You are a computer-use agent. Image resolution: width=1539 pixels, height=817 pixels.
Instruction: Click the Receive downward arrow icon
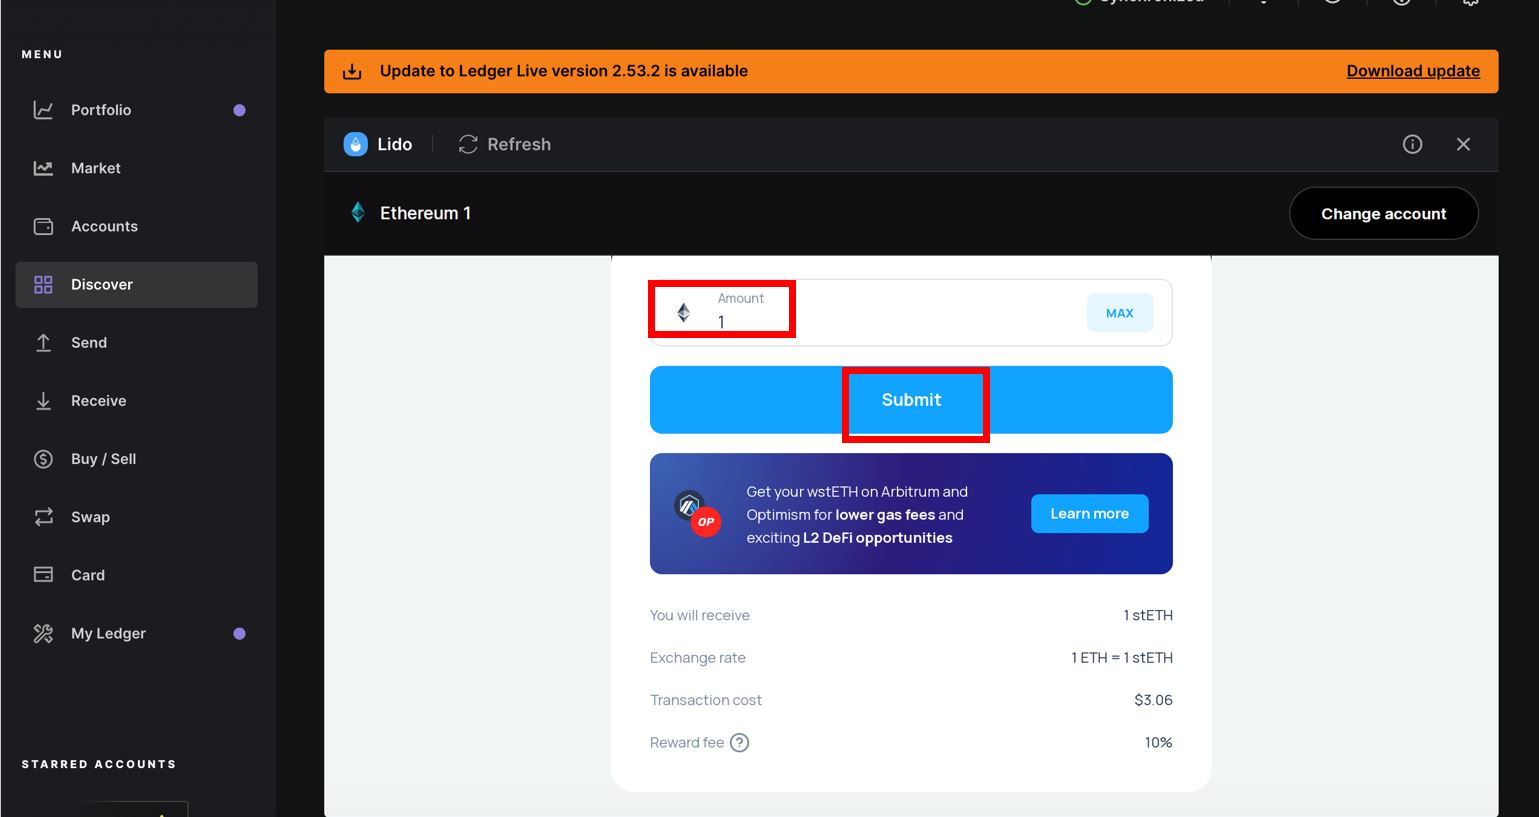click(x=43, y=401)
